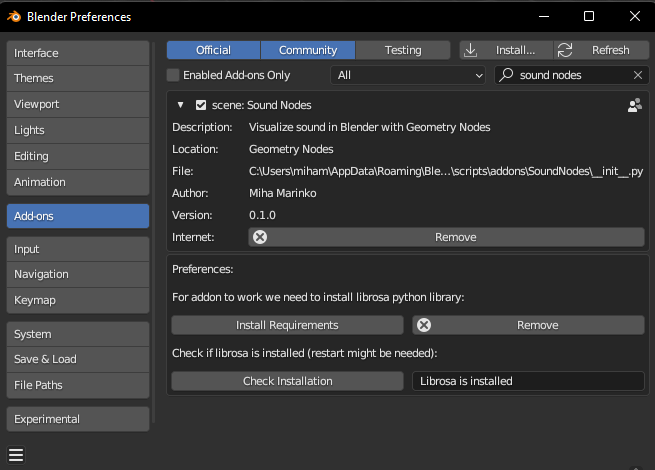Image resolution: width=655 pixels, height=470 pixels.
Task: Toggle the Testing add-ons filter
Action: click(x=403, y=50)
